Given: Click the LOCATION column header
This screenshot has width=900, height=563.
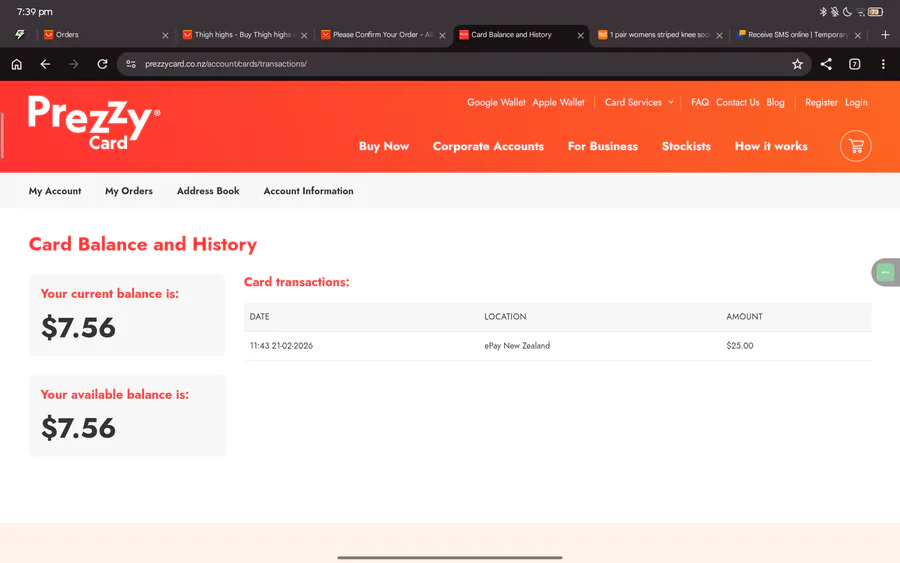Looking at the screenshot, I should click(505, 317).
